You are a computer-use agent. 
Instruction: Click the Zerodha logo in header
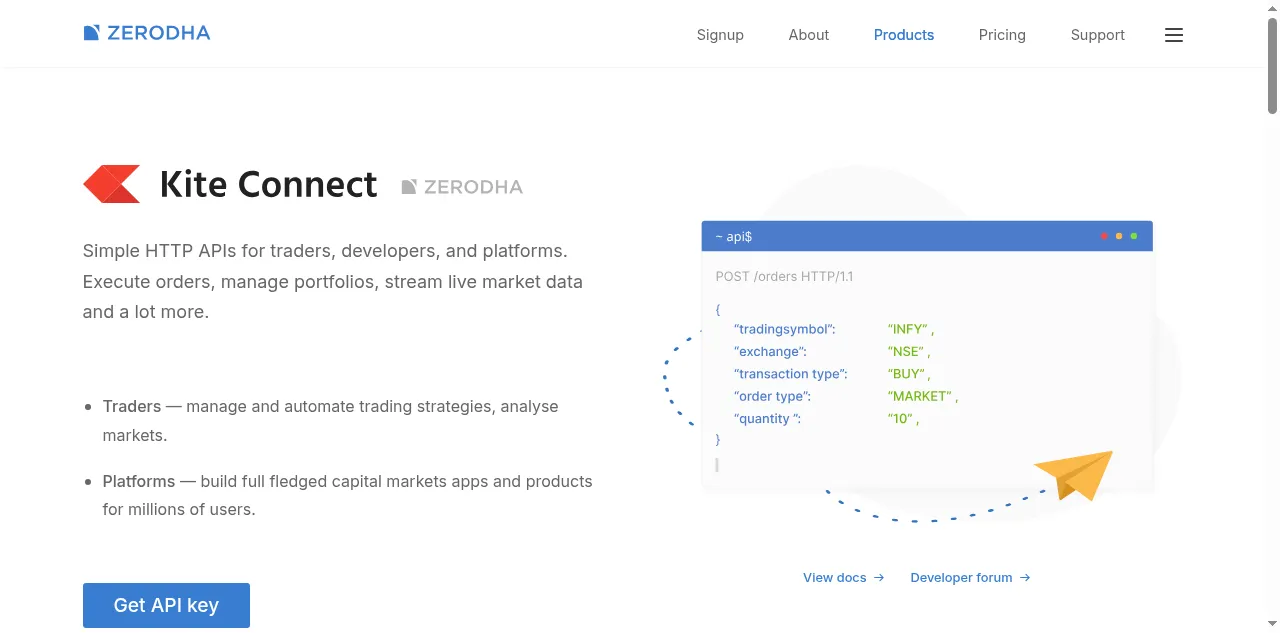point(147,33)
